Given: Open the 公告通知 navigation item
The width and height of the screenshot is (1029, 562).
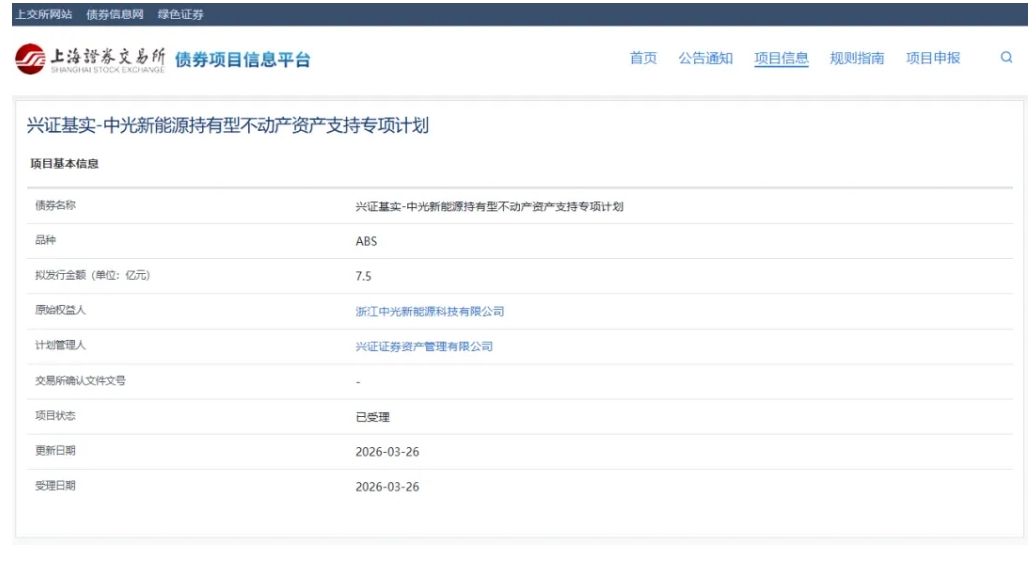Looking at the screenshot, I should 705,58.
